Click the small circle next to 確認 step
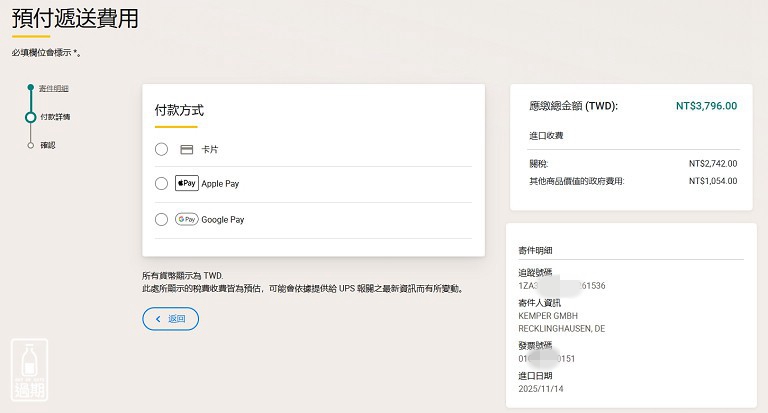 [31, 145]
